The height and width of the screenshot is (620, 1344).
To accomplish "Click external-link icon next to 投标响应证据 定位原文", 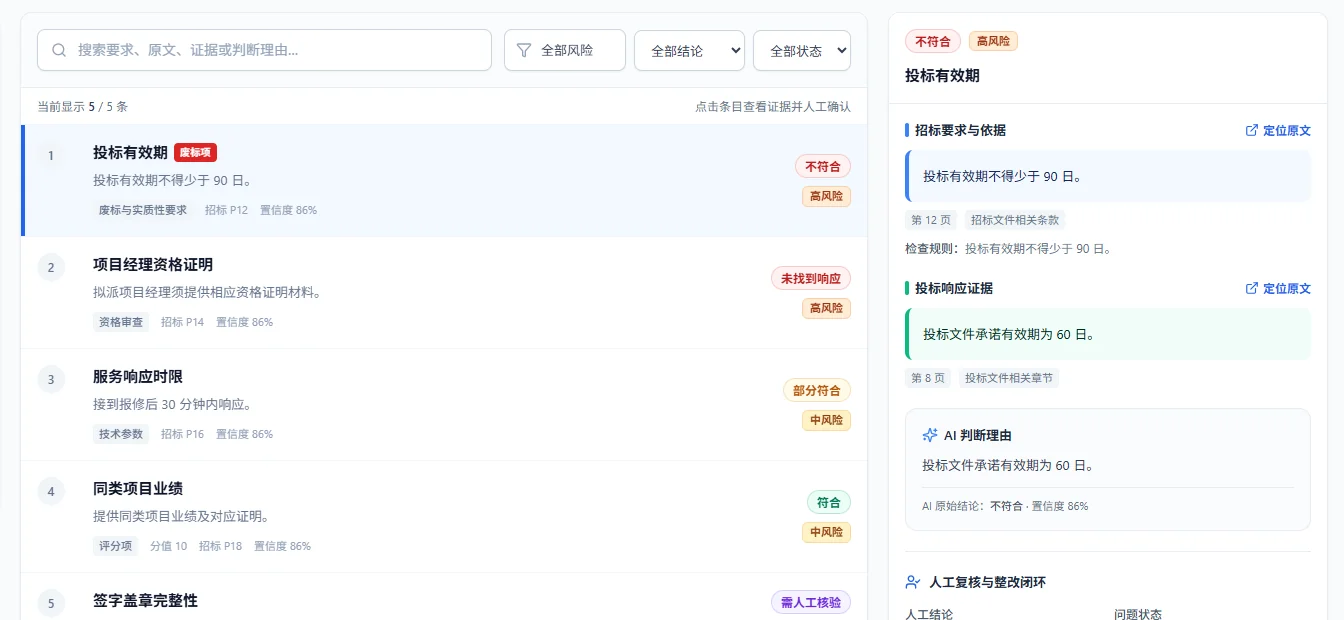I will pos(1252,288).
